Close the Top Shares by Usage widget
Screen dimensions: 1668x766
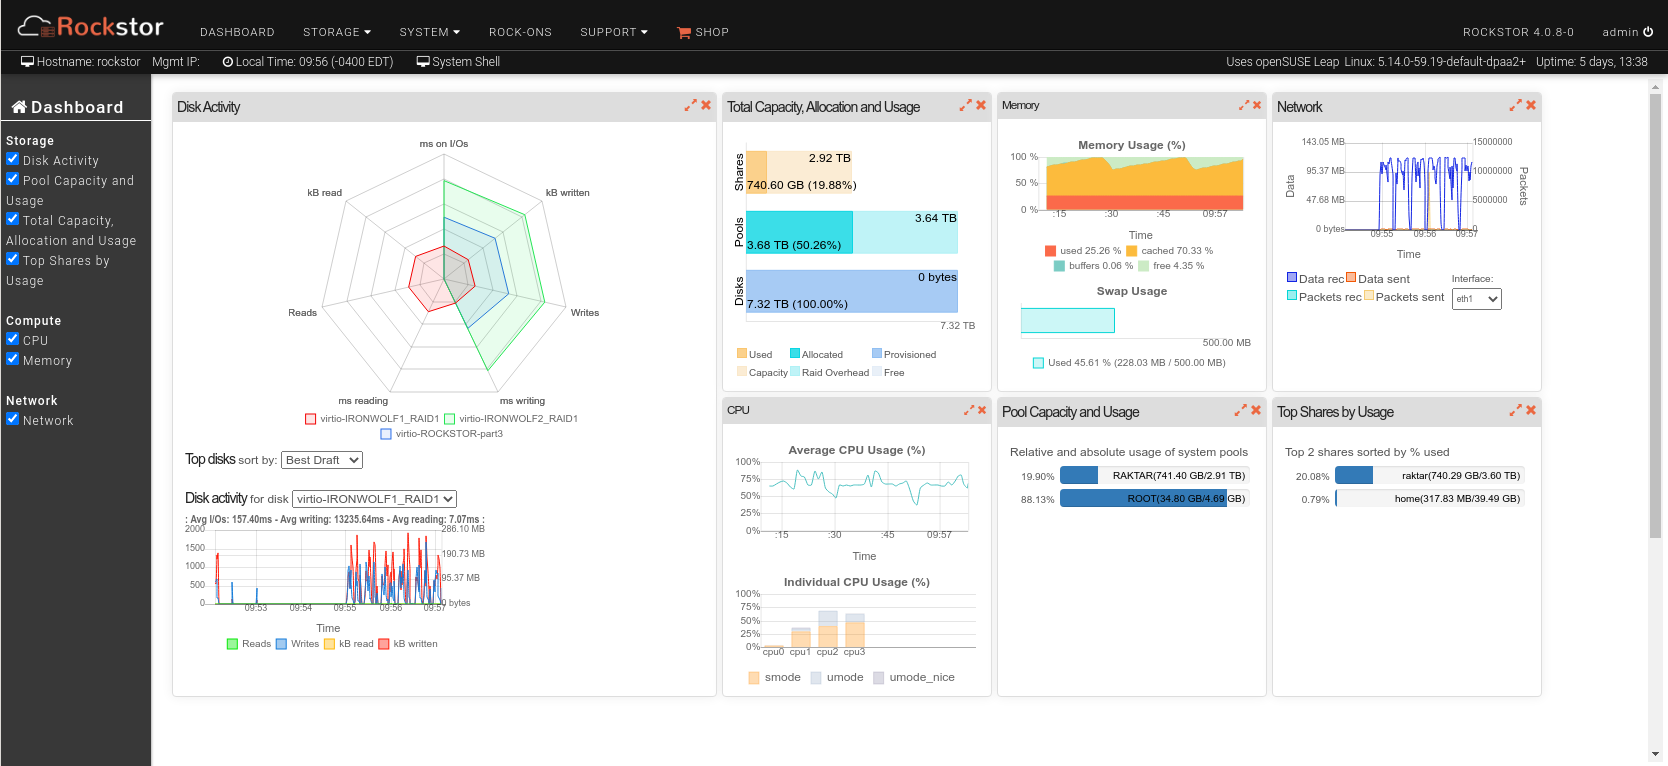pyautogui.click(x=1531, y=410)
